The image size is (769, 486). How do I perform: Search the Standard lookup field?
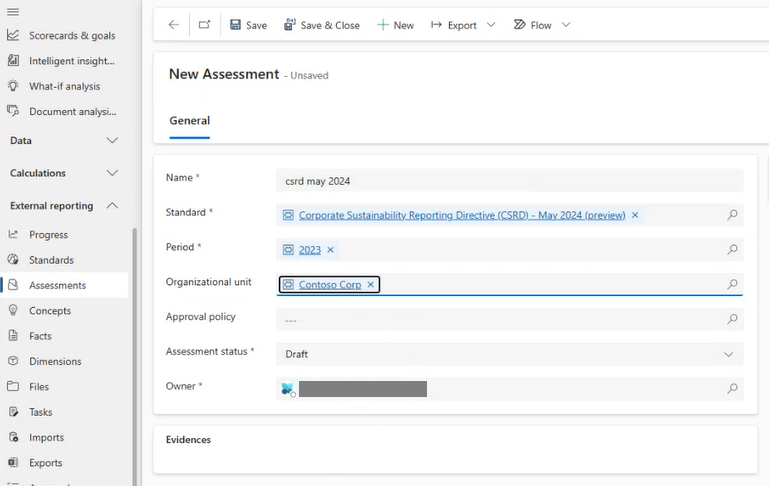click(732, 215)
